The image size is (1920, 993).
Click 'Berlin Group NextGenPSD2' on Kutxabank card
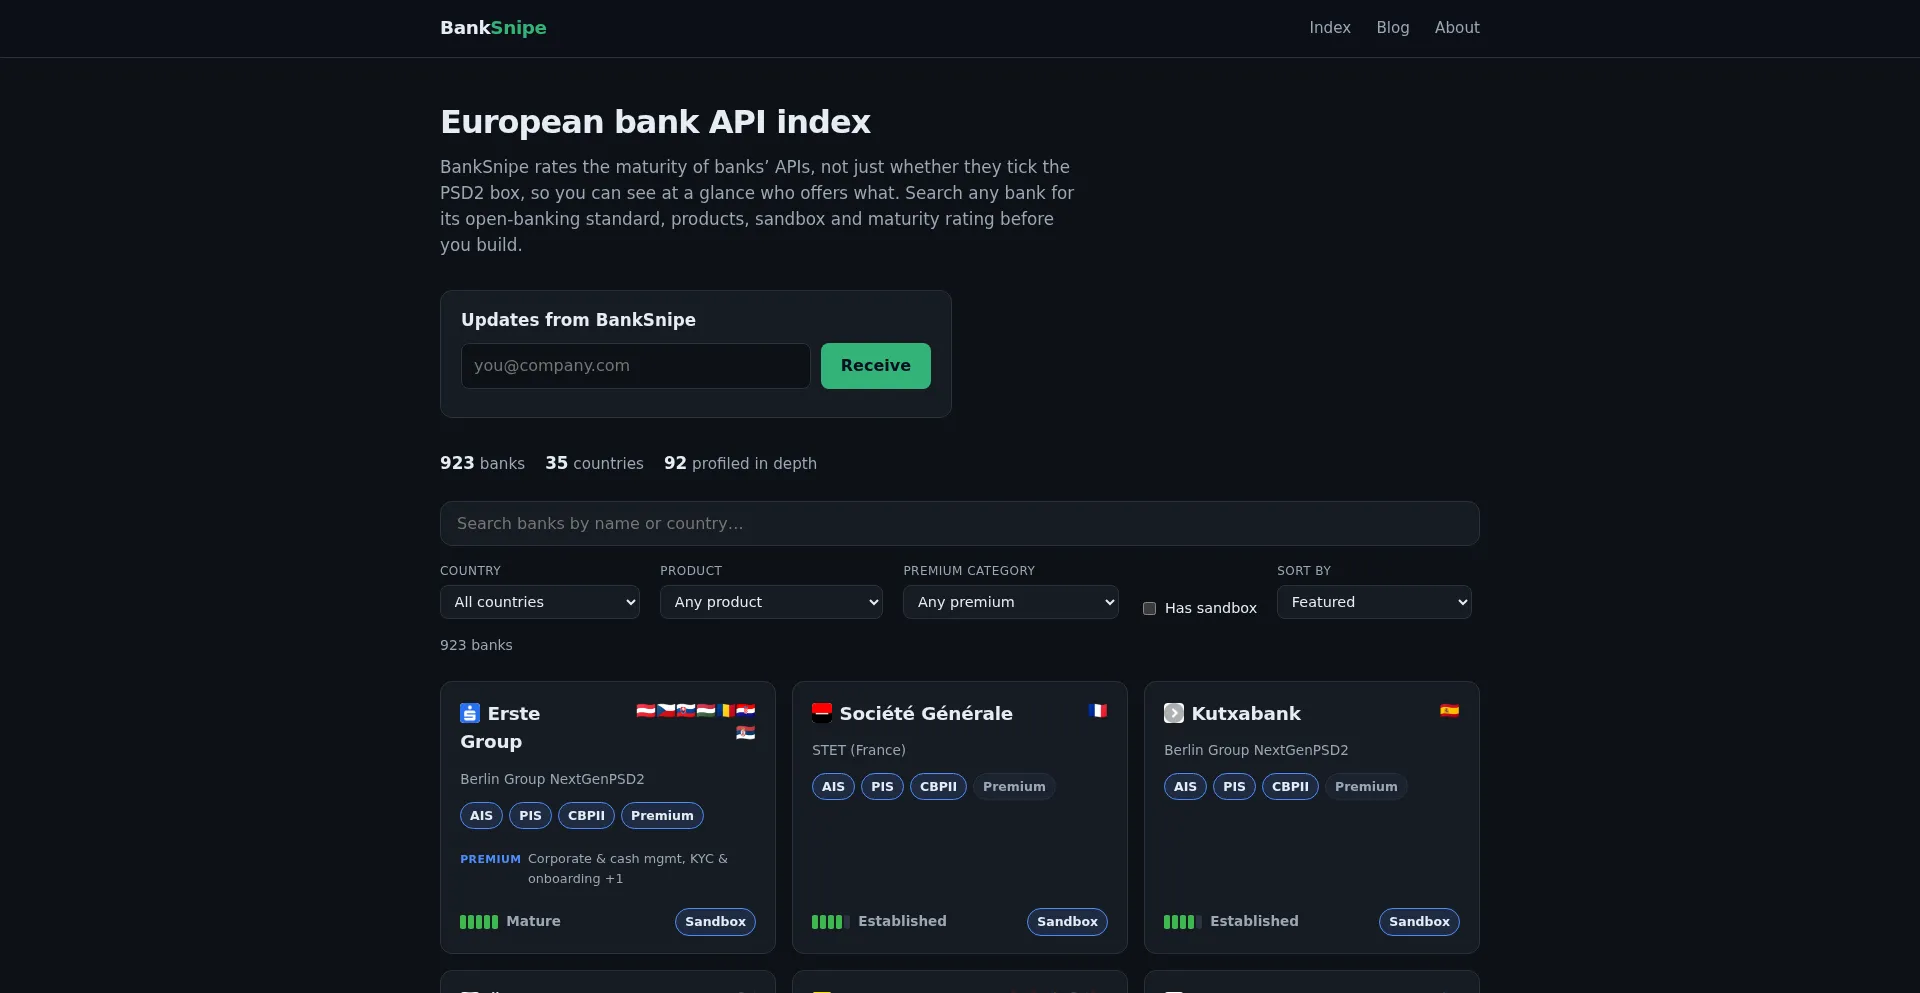(1256, 750)
